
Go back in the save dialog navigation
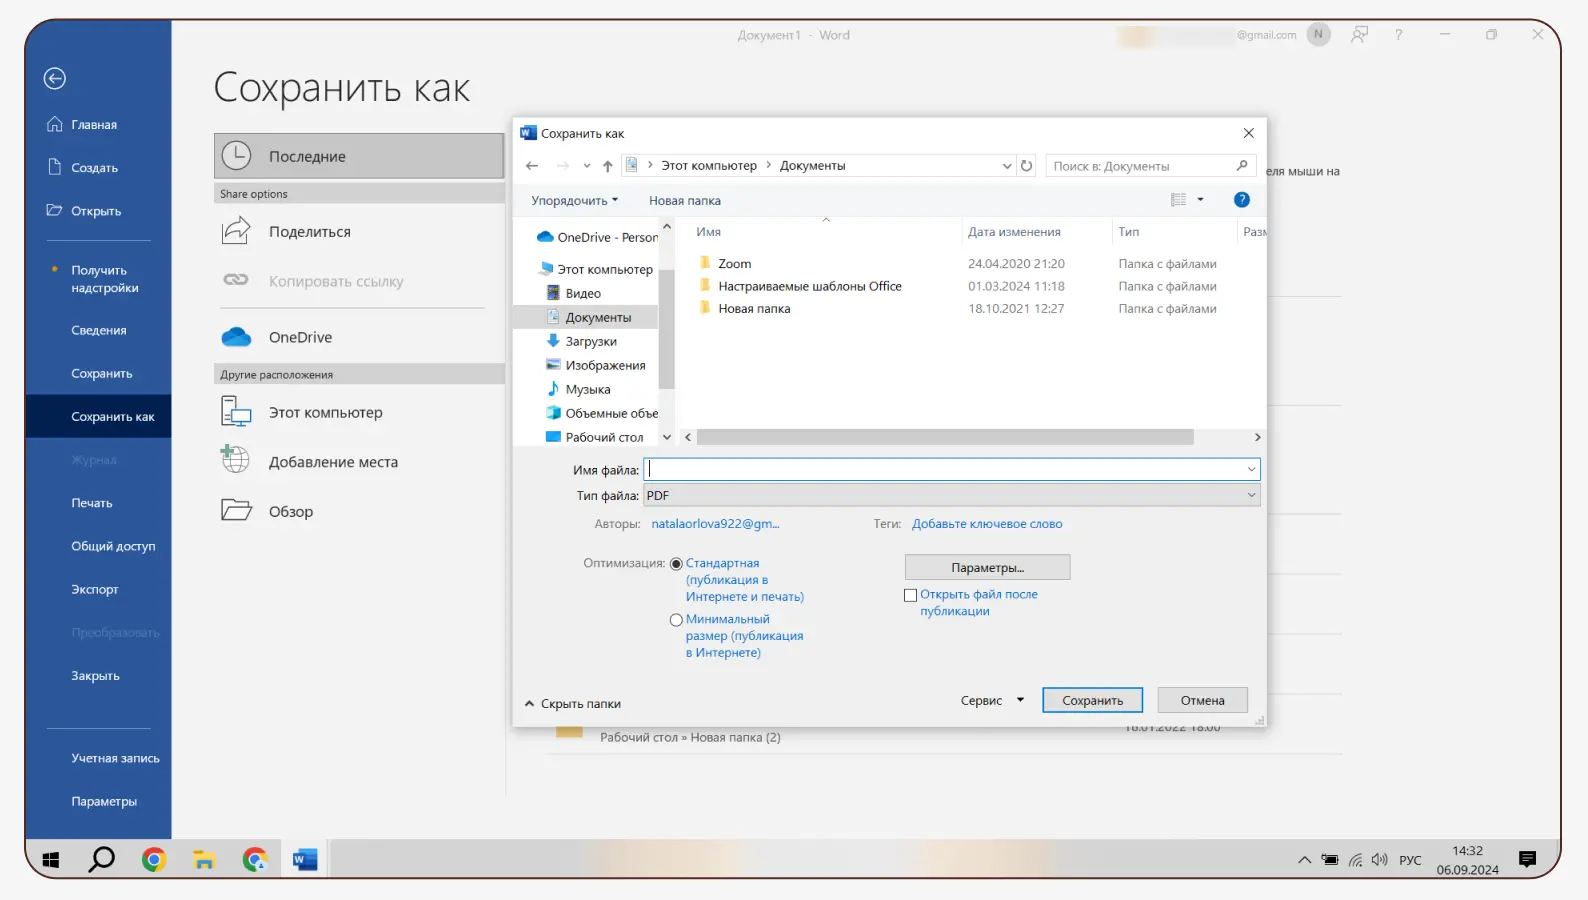[532, 166]
